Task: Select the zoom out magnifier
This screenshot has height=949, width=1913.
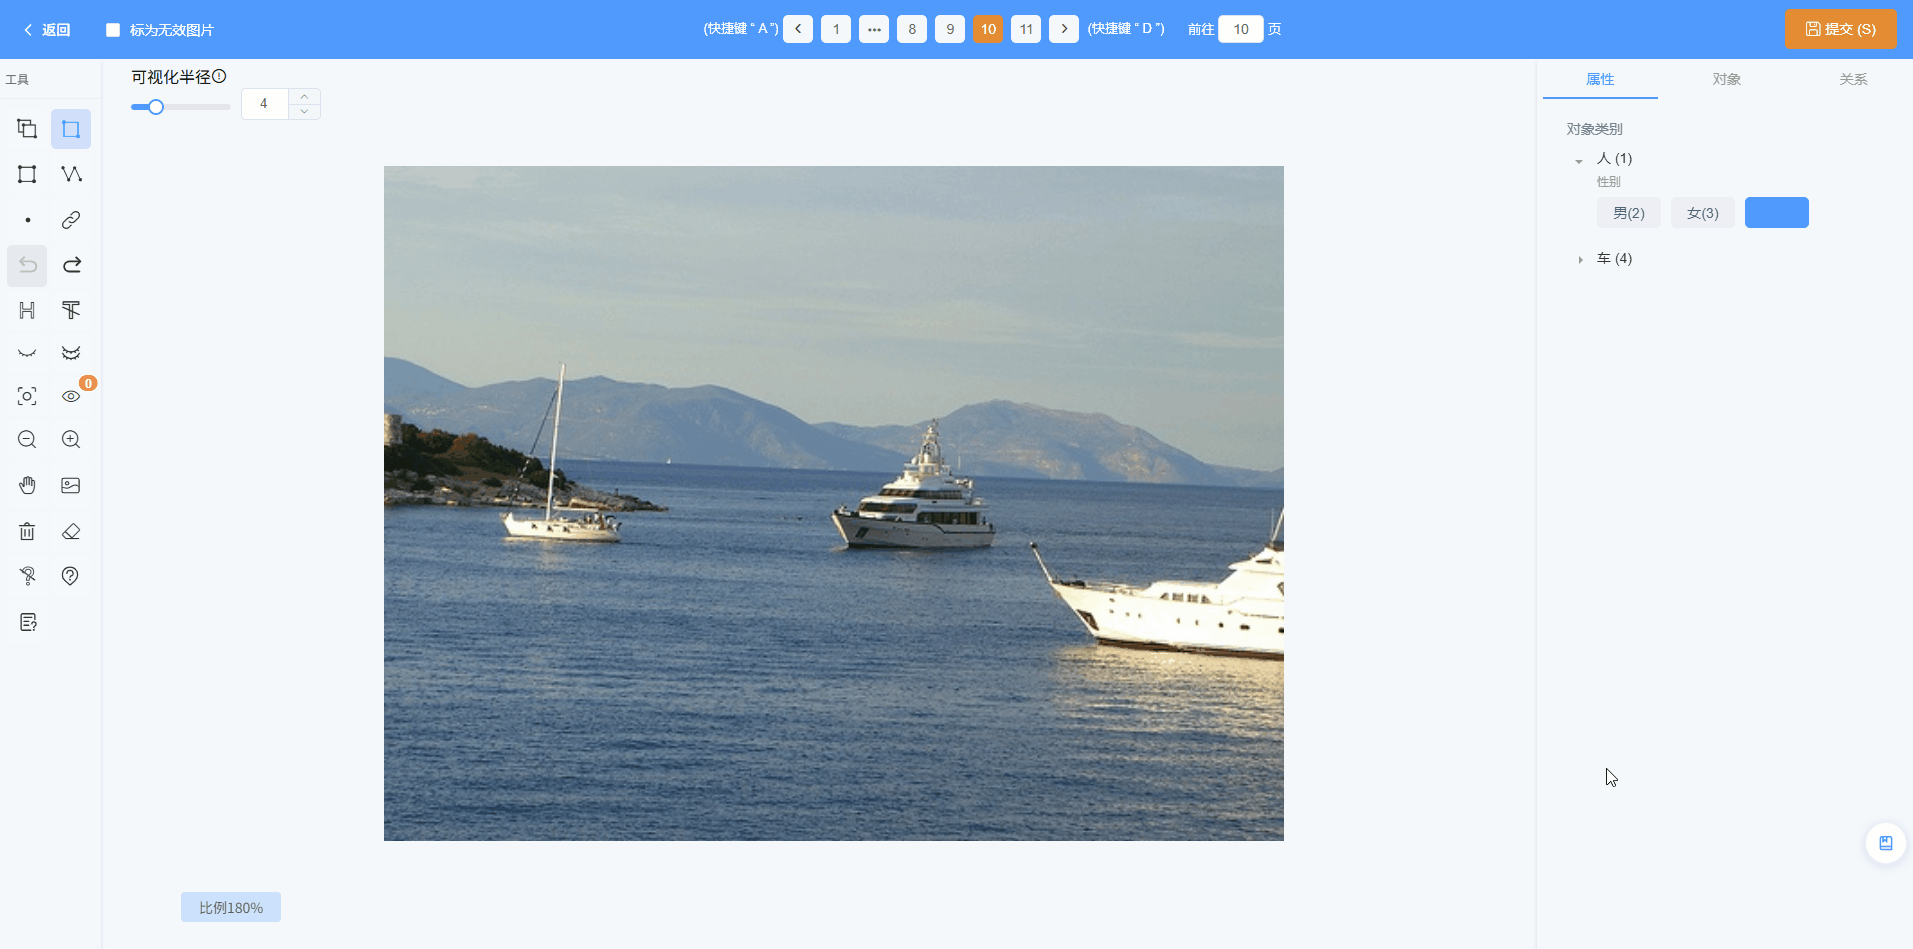Action: point(27,439)
